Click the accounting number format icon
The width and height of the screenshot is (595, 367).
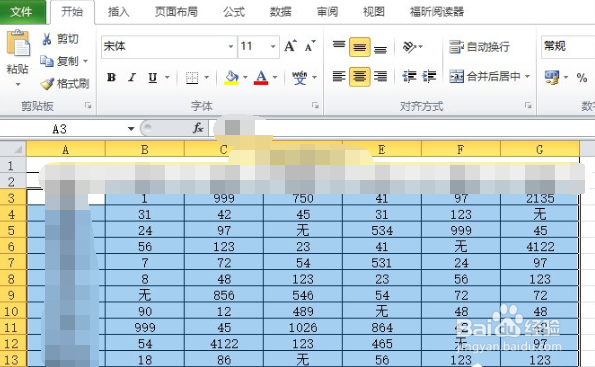[552, 77]
